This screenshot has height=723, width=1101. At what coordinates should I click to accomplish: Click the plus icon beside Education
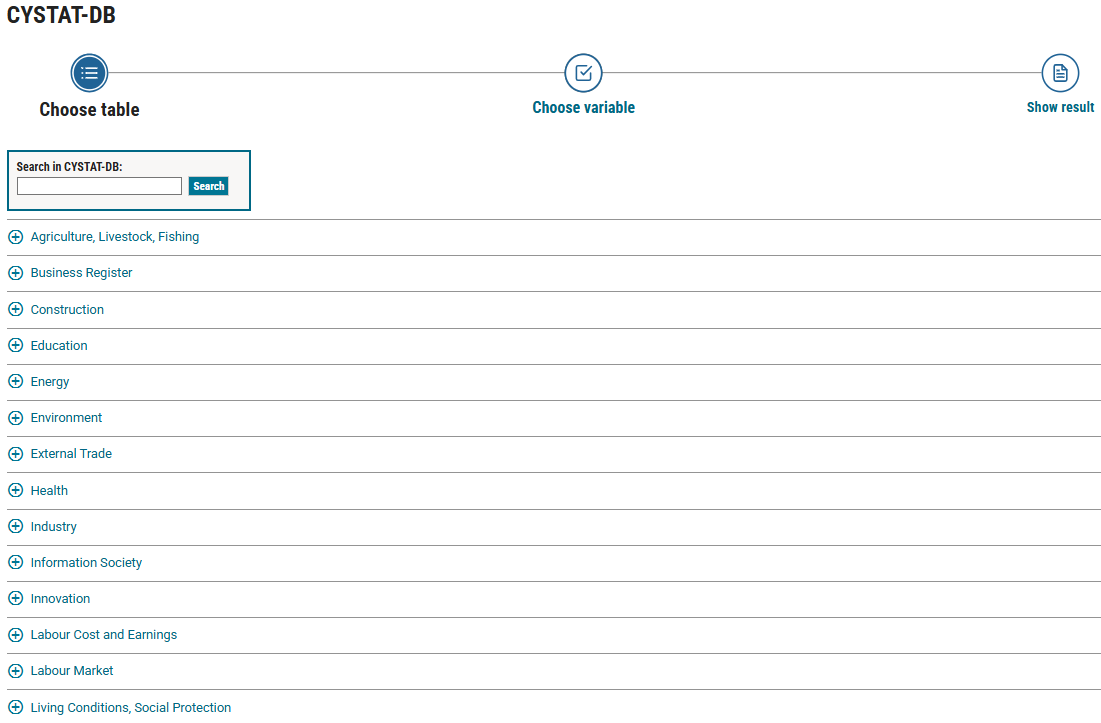(x=15, y=346)
